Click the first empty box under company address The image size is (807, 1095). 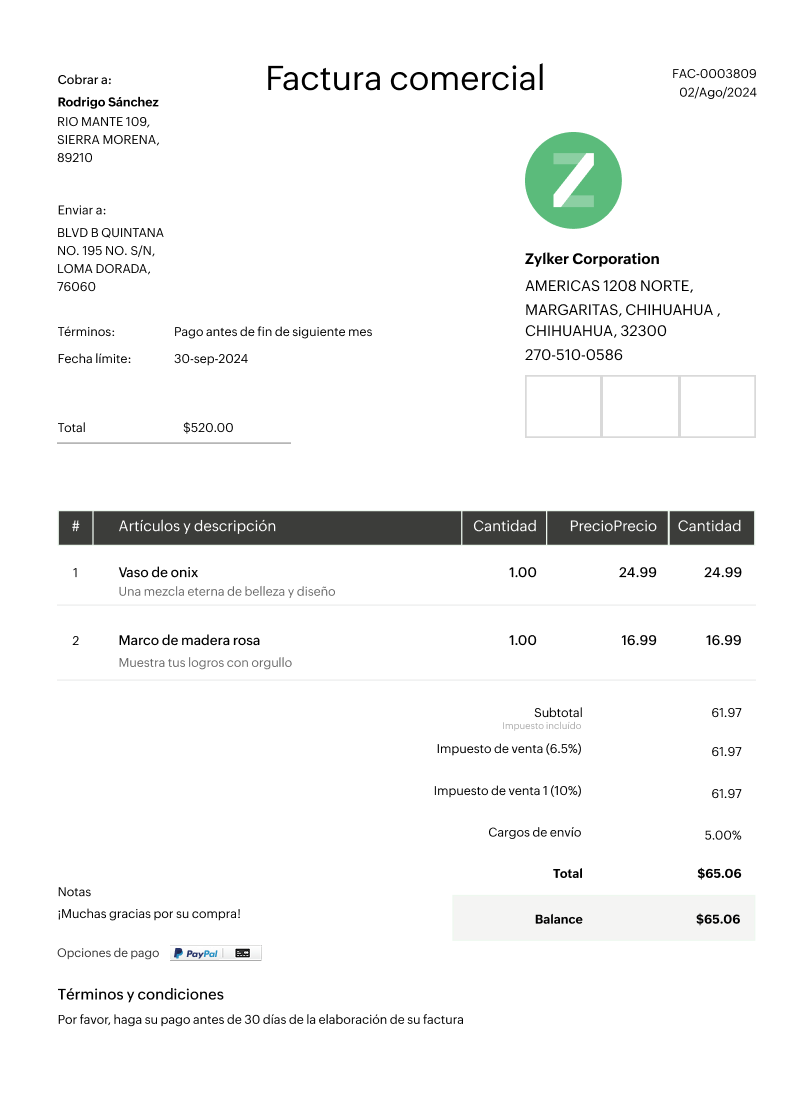pos(563,406)
